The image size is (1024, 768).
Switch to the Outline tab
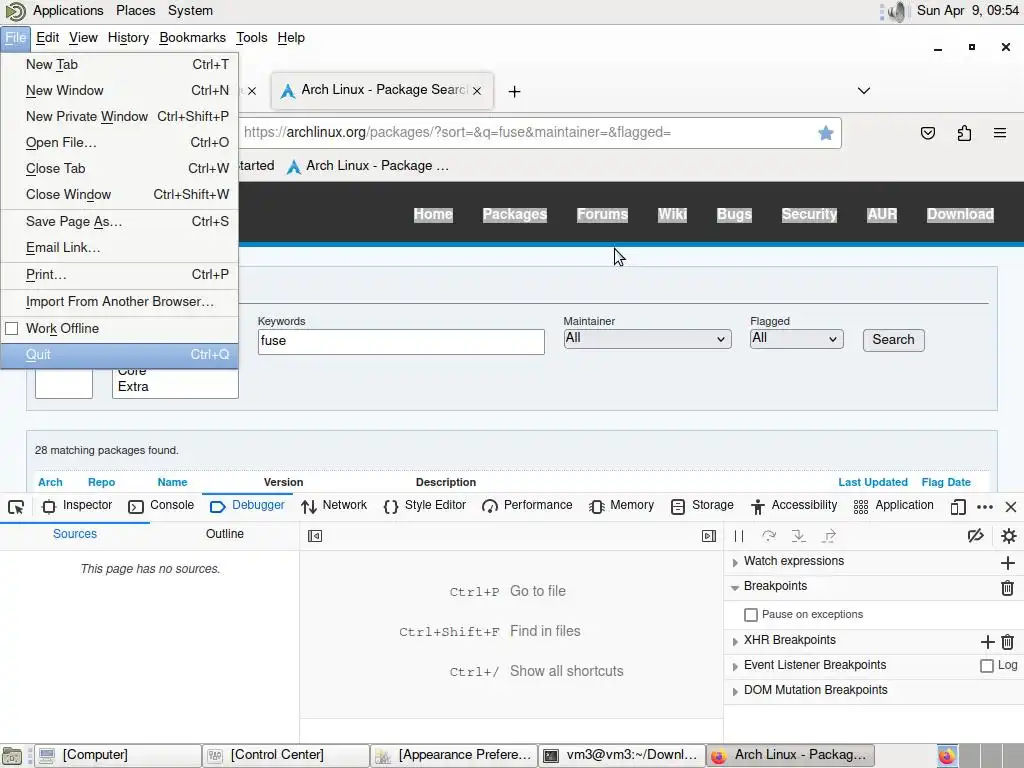click(x=225, y=534)
